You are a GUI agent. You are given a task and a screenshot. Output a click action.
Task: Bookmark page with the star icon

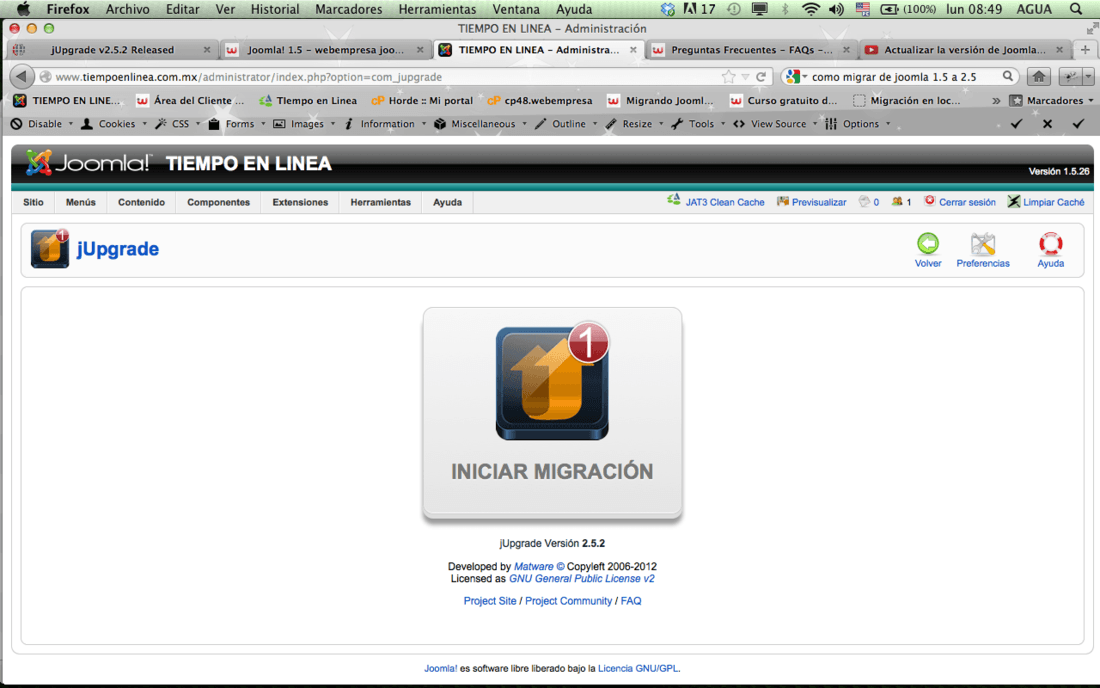[729, 76]
